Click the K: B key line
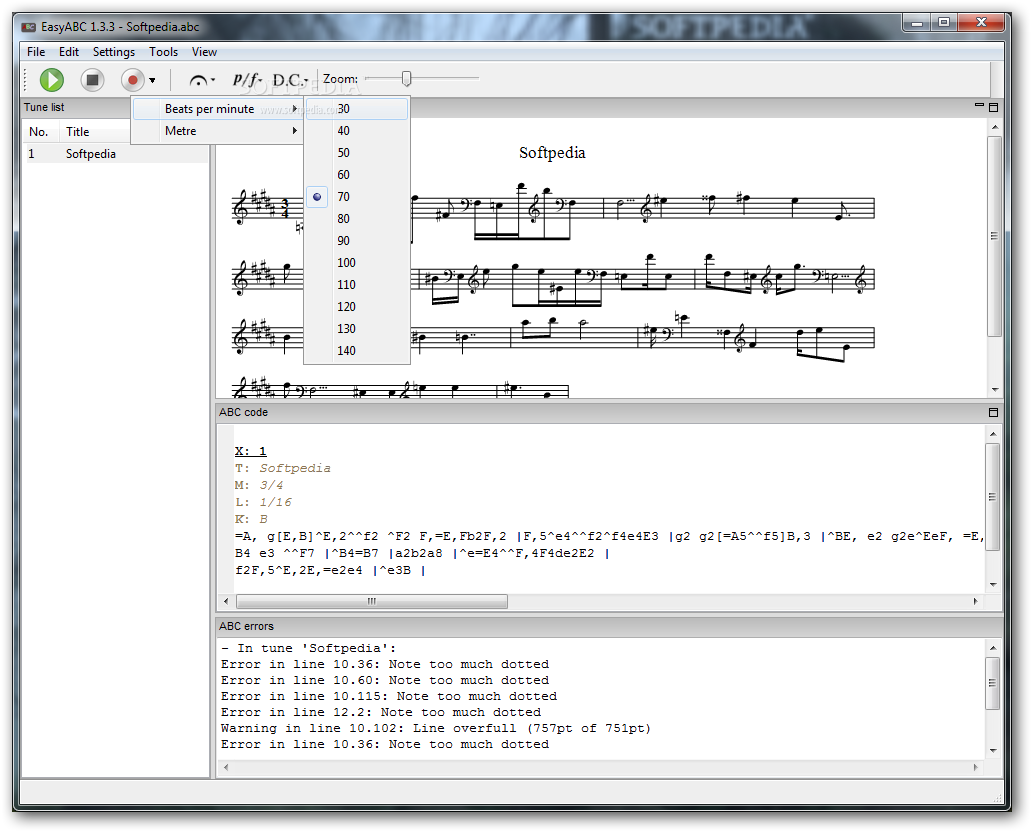Screen dimensions: 1032x832 tap(251, 519)
